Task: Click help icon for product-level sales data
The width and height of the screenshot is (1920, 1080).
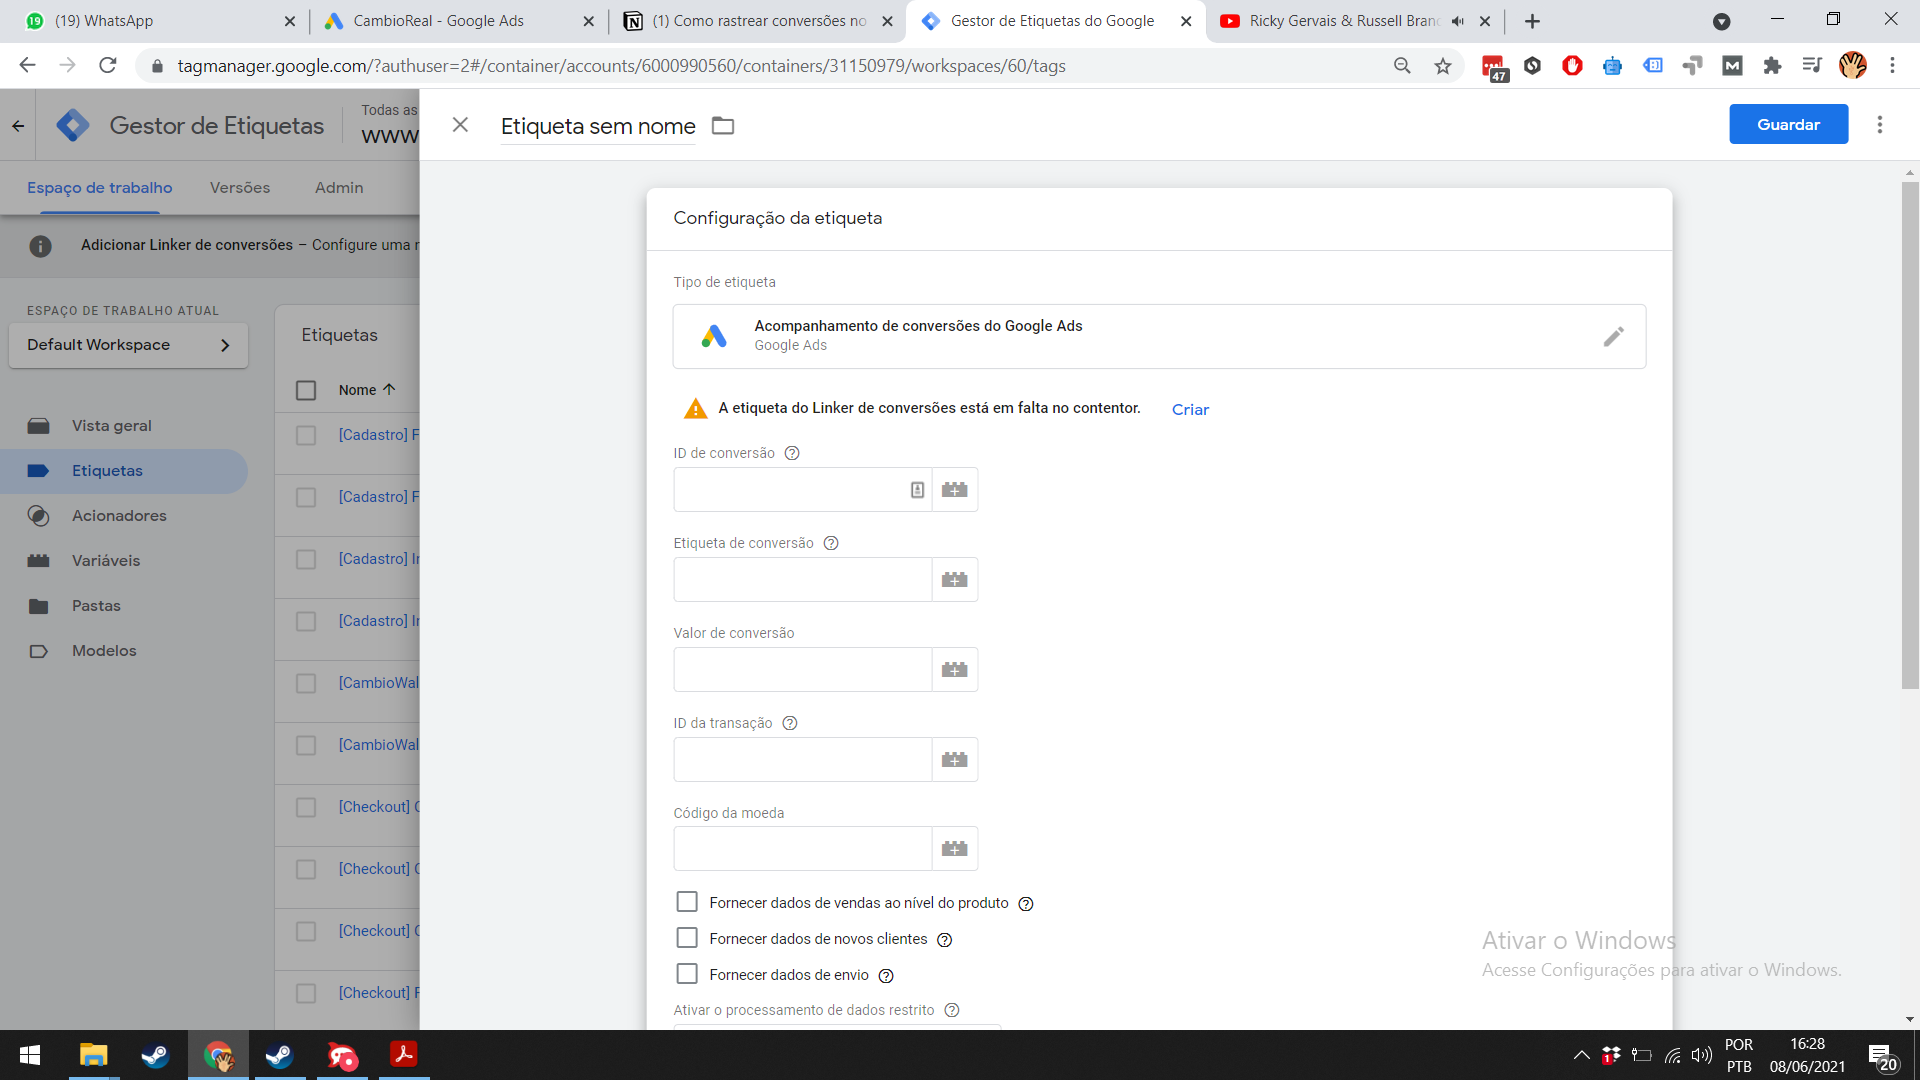Action: (1026, 904)
